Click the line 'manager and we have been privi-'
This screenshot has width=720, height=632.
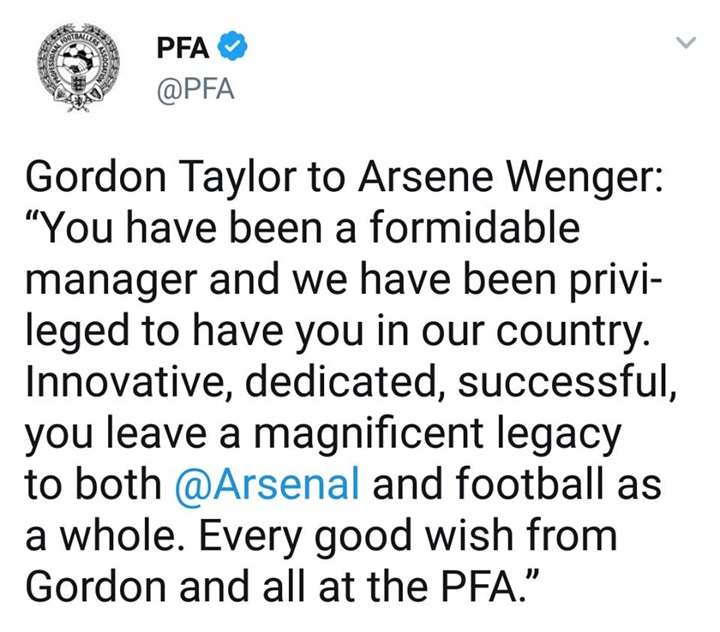click(343, 280)
